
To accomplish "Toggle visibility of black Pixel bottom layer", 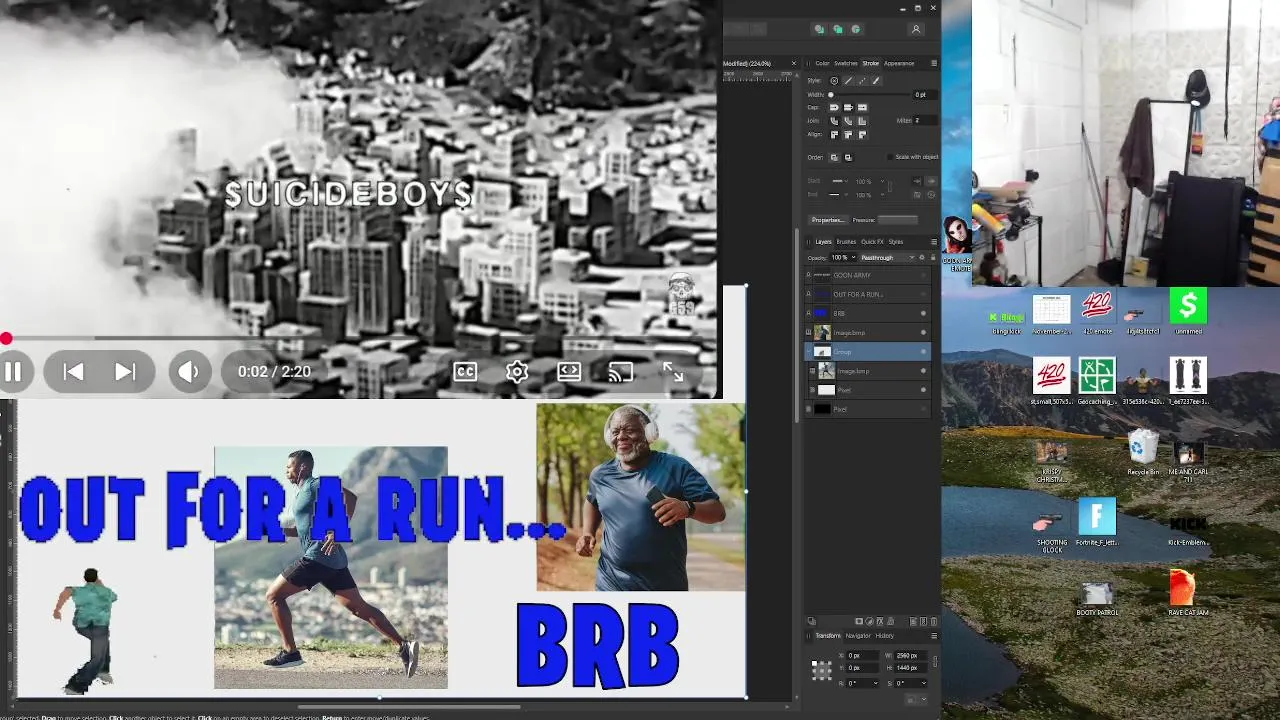I will tap(923, 408).
